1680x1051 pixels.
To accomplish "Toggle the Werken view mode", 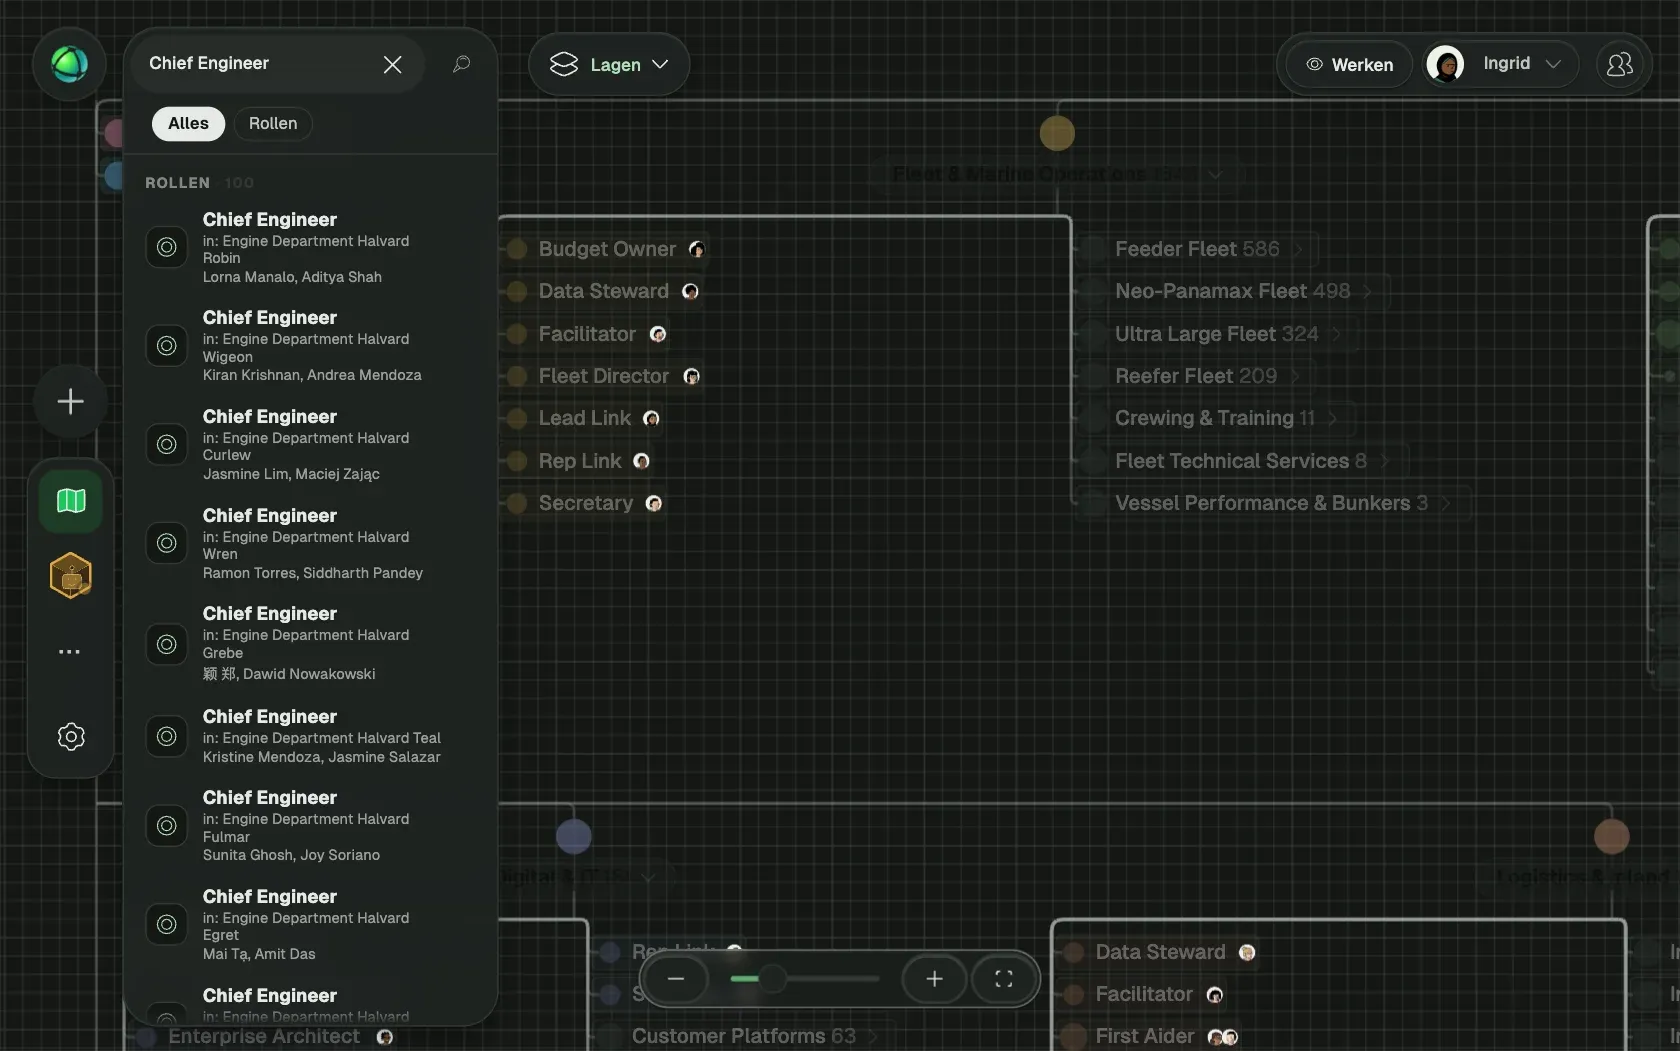I will (1349, 64).
